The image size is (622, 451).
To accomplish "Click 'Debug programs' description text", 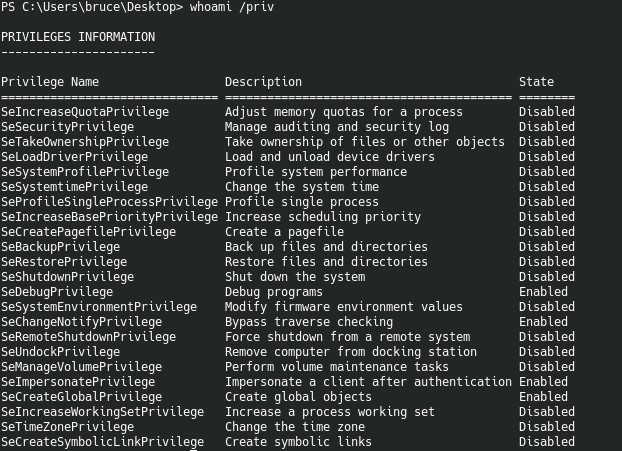I will click(x=274, y=292).
